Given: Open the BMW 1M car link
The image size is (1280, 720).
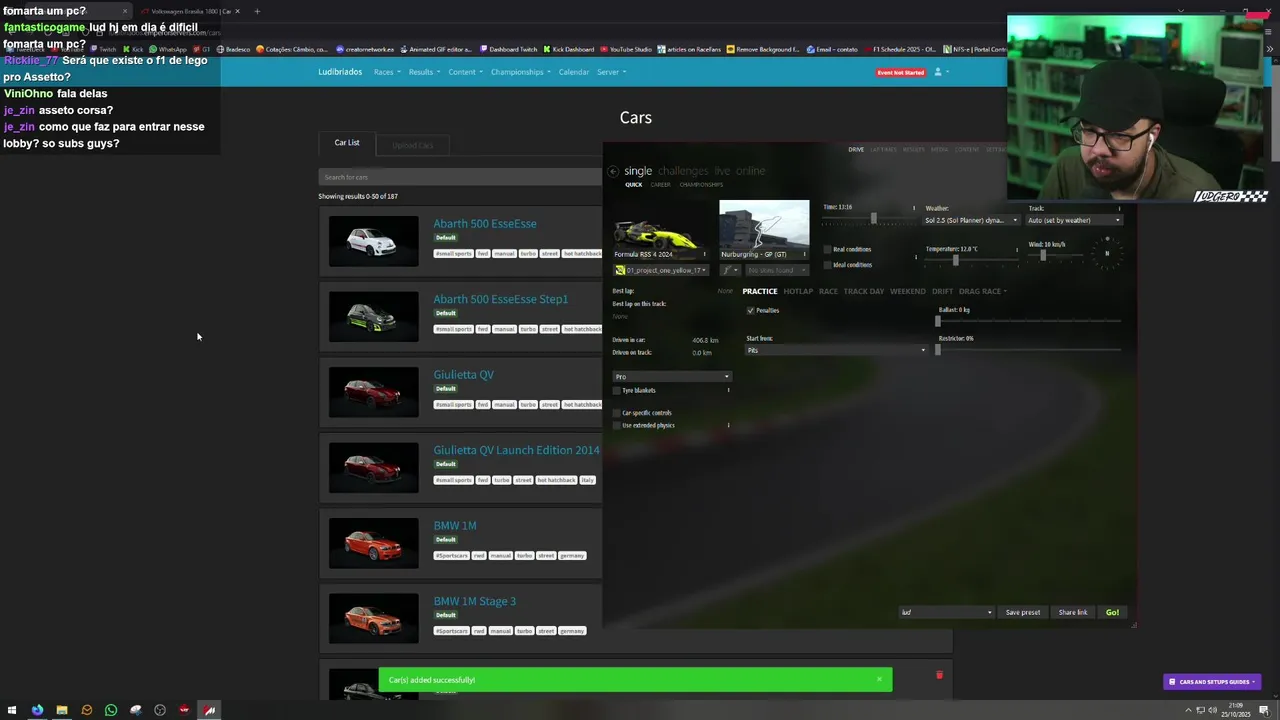Looking at the screenshot, I should click(x=455, y=526).
